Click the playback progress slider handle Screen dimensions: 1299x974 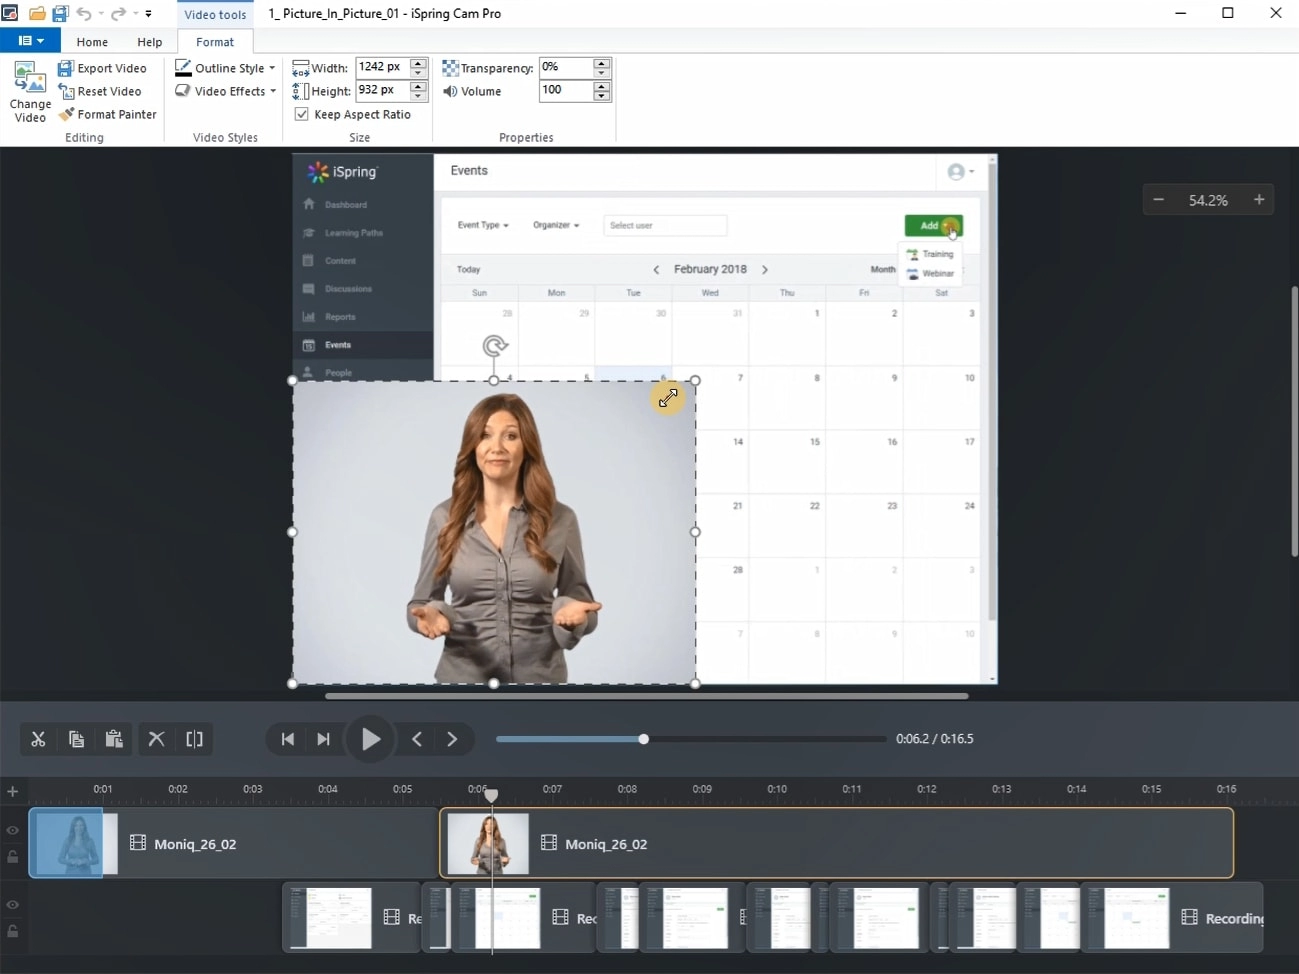pos(643,739)
